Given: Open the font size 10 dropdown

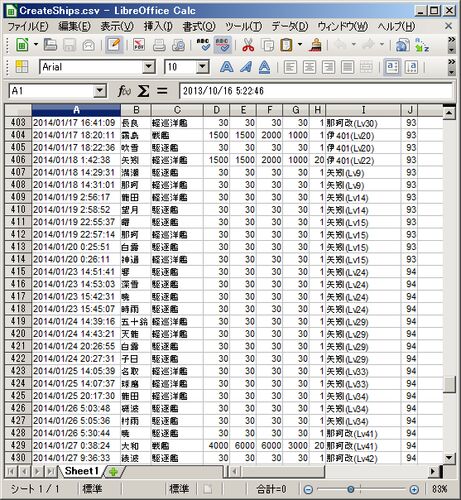Looking at the screenshot, I should (x=202, y=67).
